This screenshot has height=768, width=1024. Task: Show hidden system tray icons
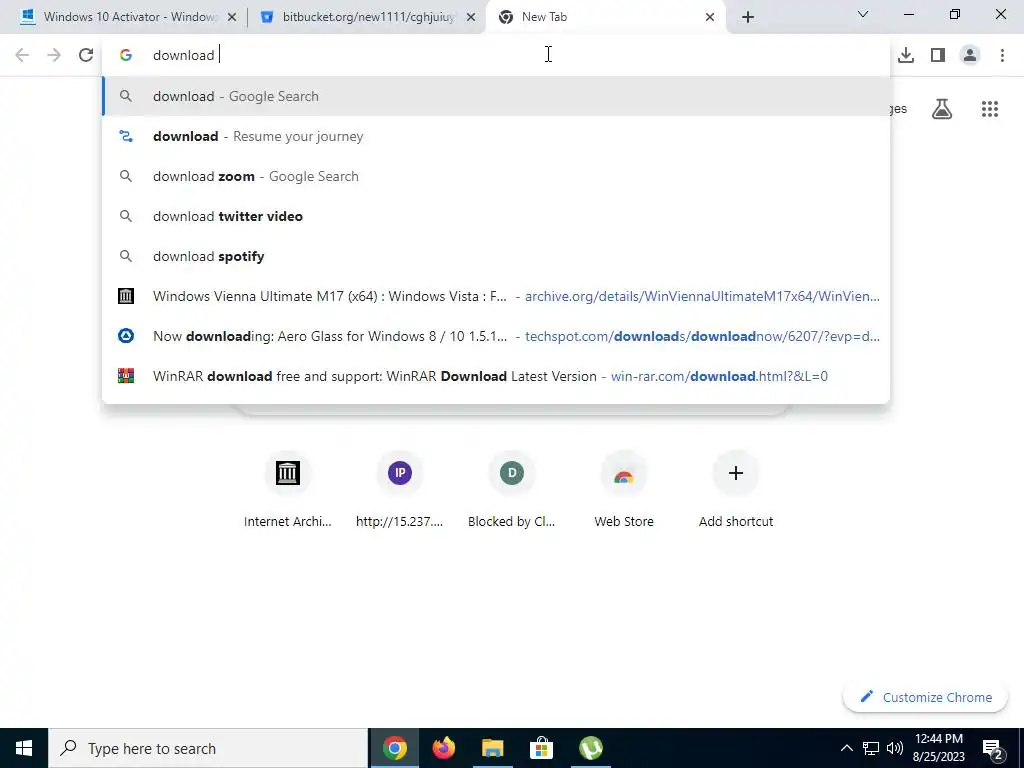(x=846, y=748)
